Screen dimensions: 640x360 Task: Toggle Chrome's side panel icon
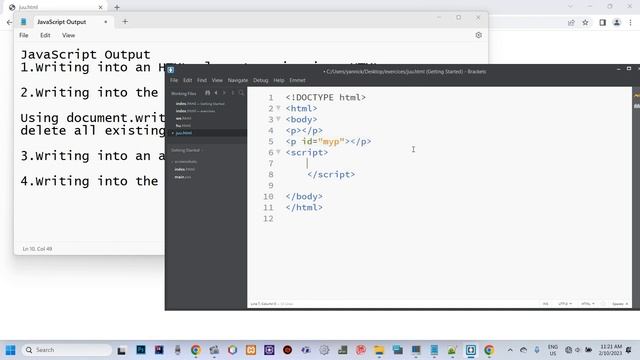click(x=602, y=23)
